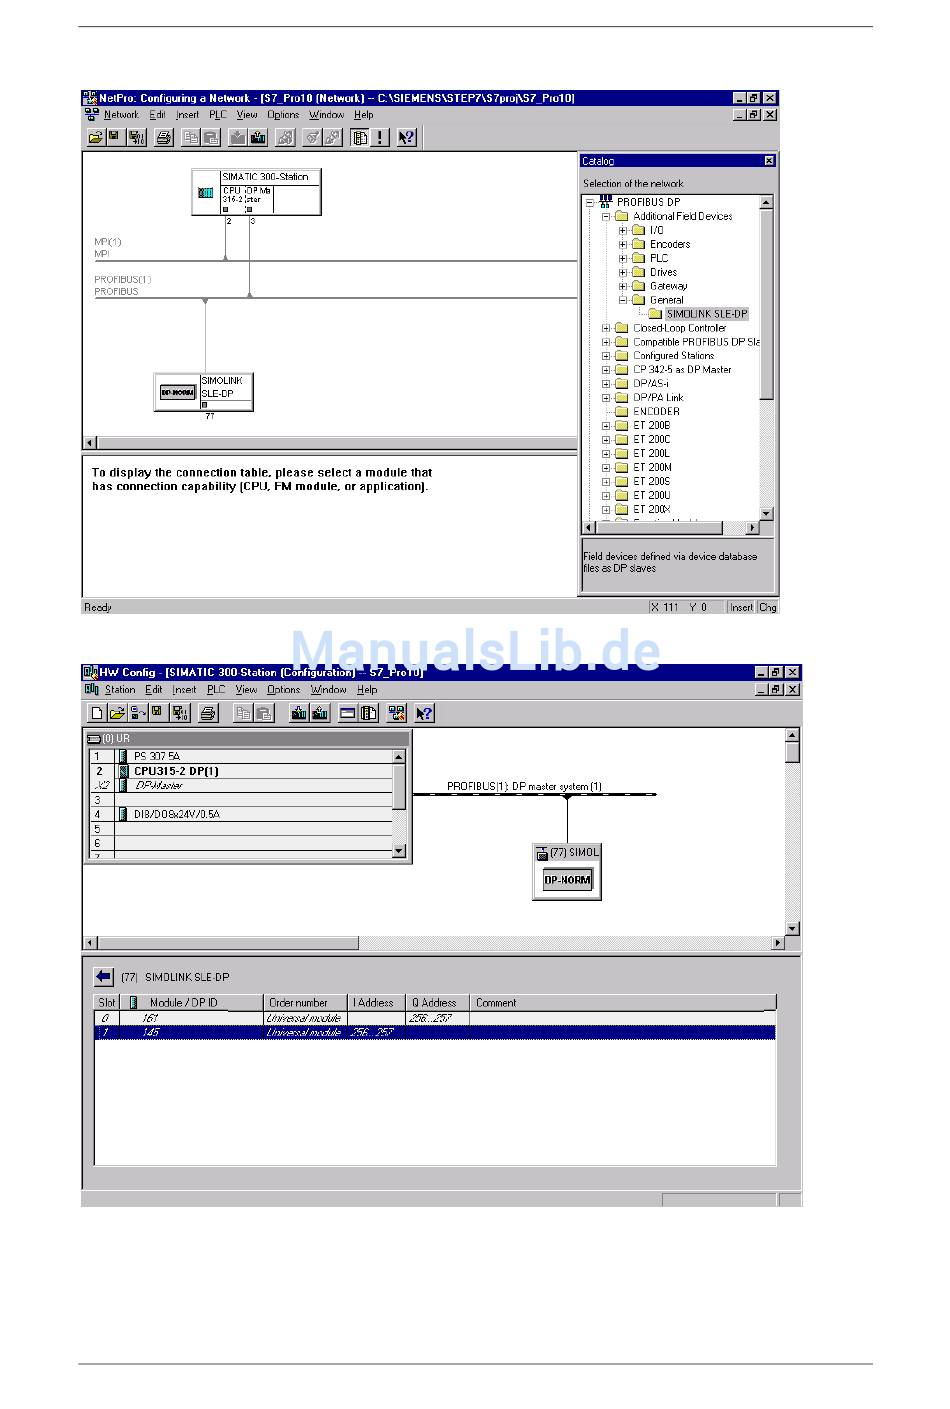Click the Print icon in NetPro toolbar

164,138
